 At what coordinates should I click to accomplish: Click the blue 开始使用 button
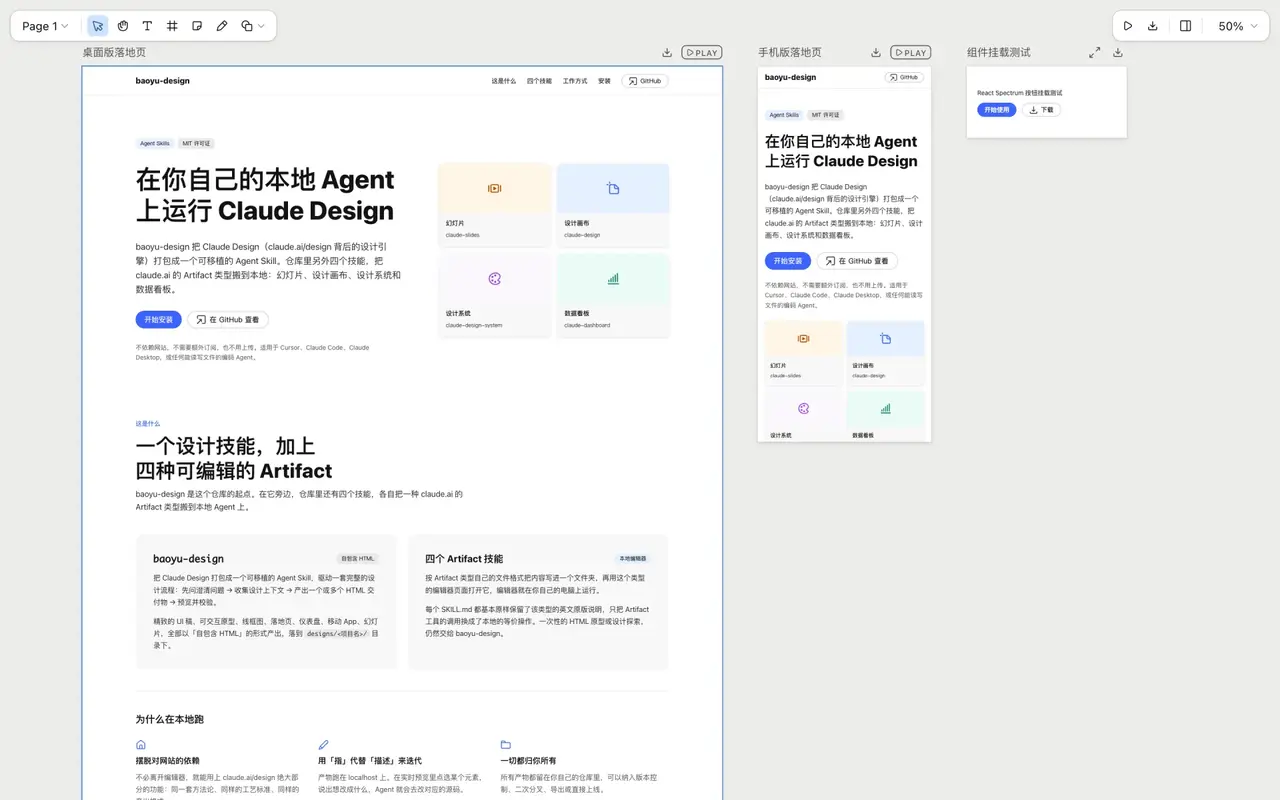pyautogui.click(x=997, y=110)
